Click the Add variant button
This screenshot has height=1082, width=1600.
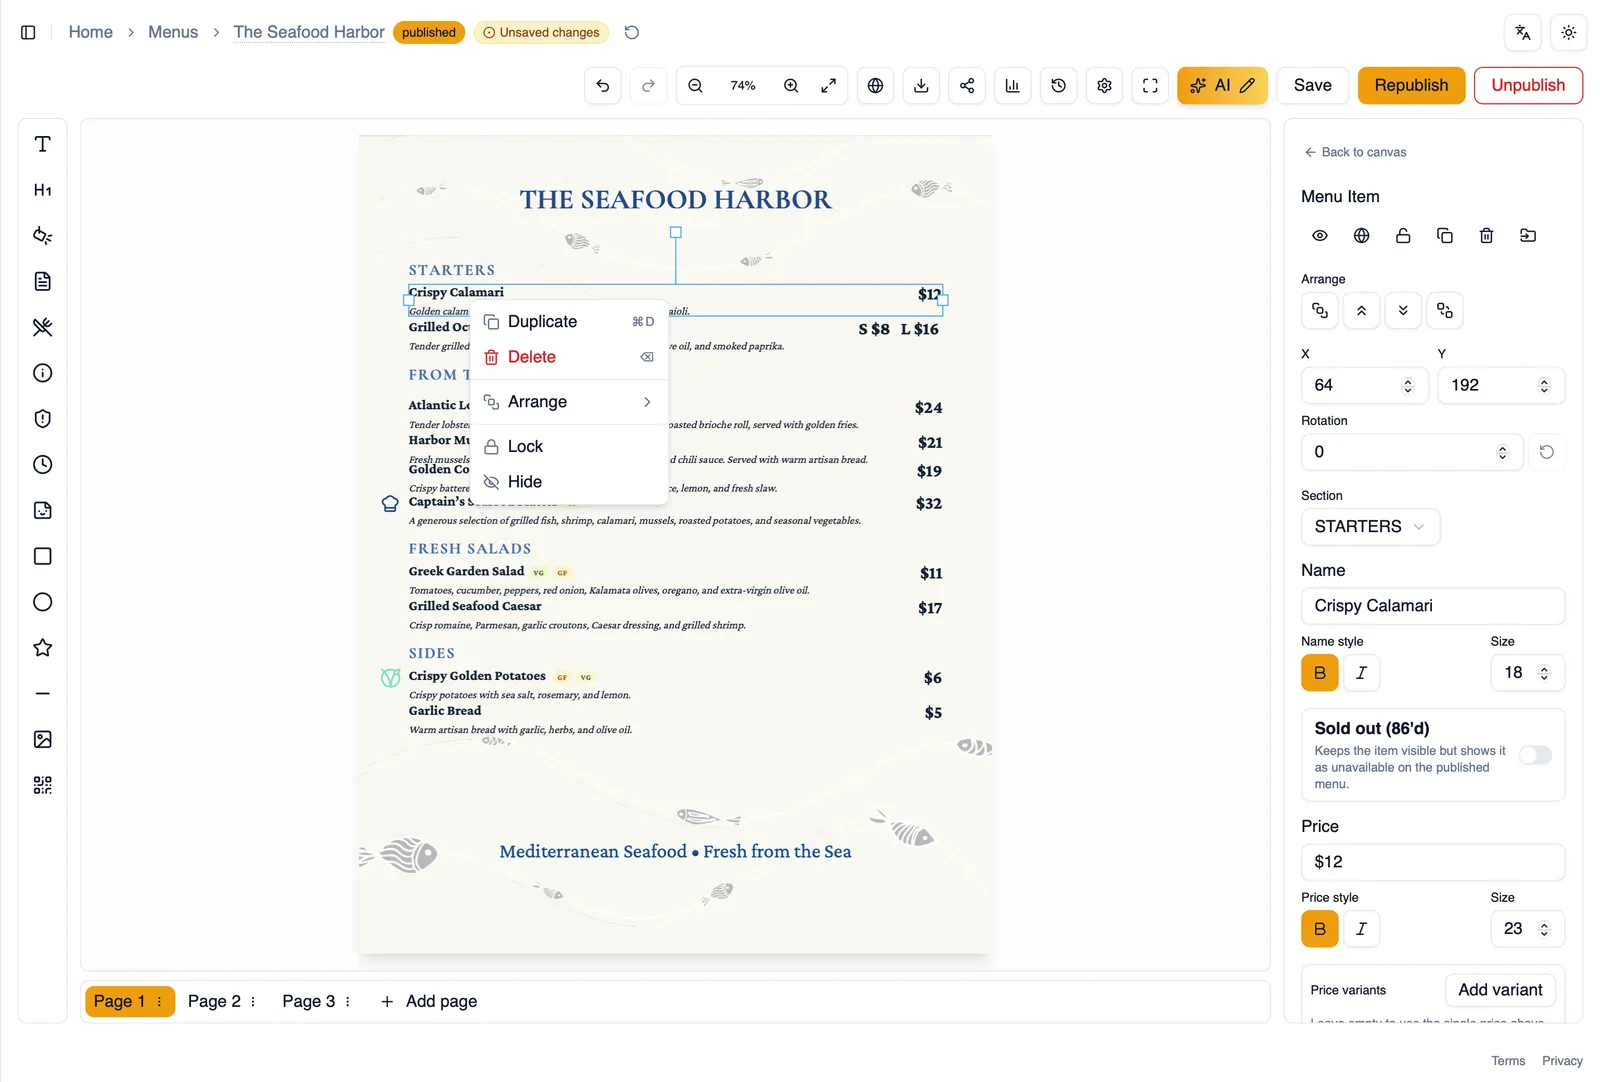pos(1500,990)
